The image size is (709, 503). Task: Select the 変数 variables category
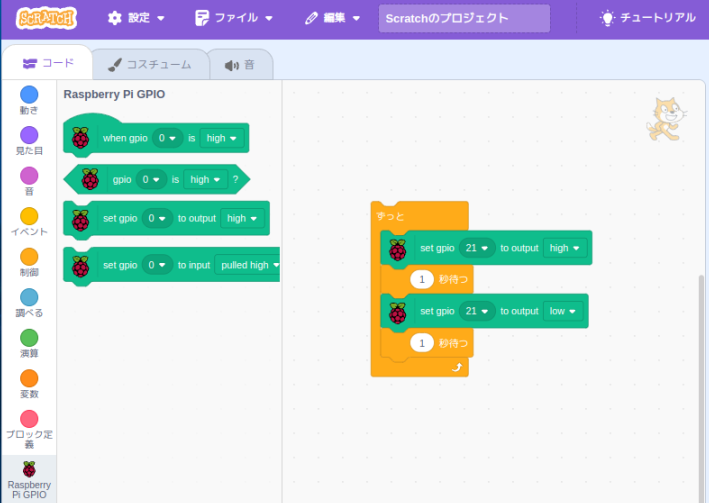pyautogui.click(x=29, y=384)
